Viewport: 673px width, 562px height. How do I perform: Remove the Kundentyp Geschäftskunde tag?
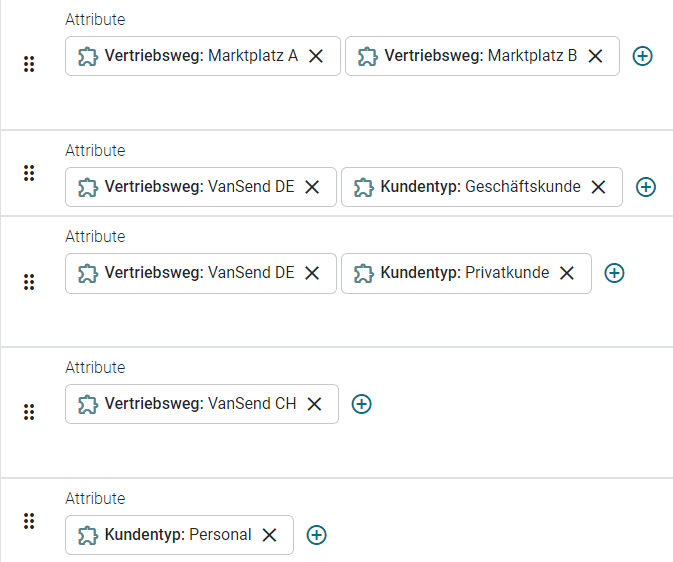[x=599, y=187]
